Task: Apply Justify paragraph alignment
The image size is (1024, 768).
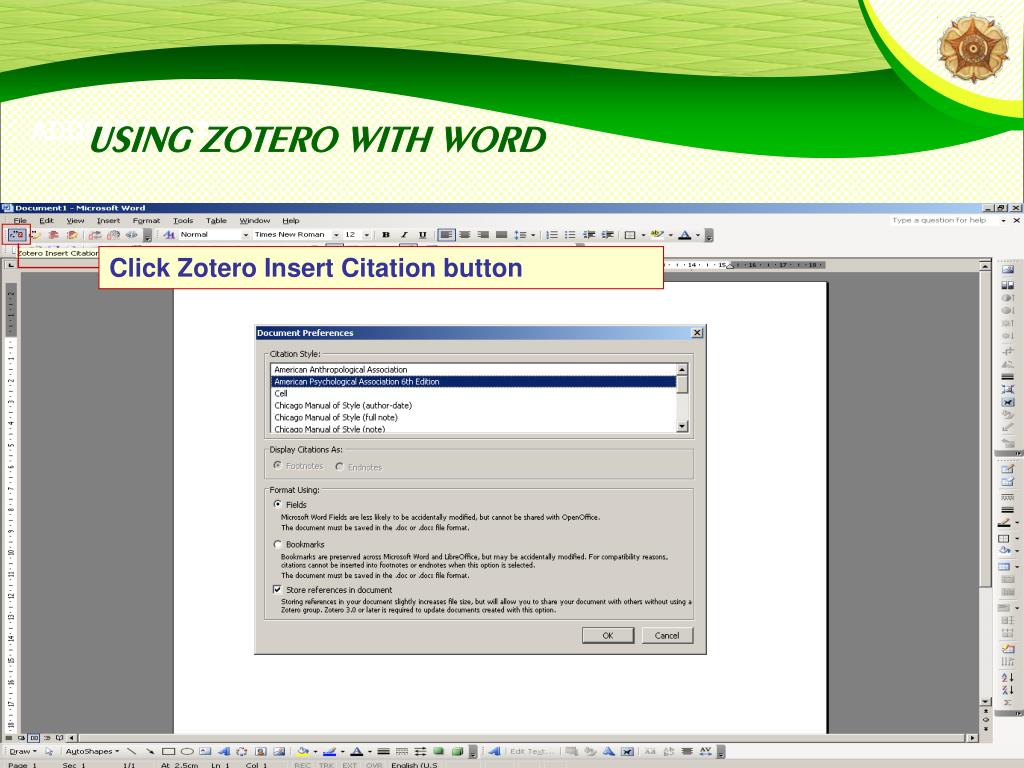Action: pos(502,234)
